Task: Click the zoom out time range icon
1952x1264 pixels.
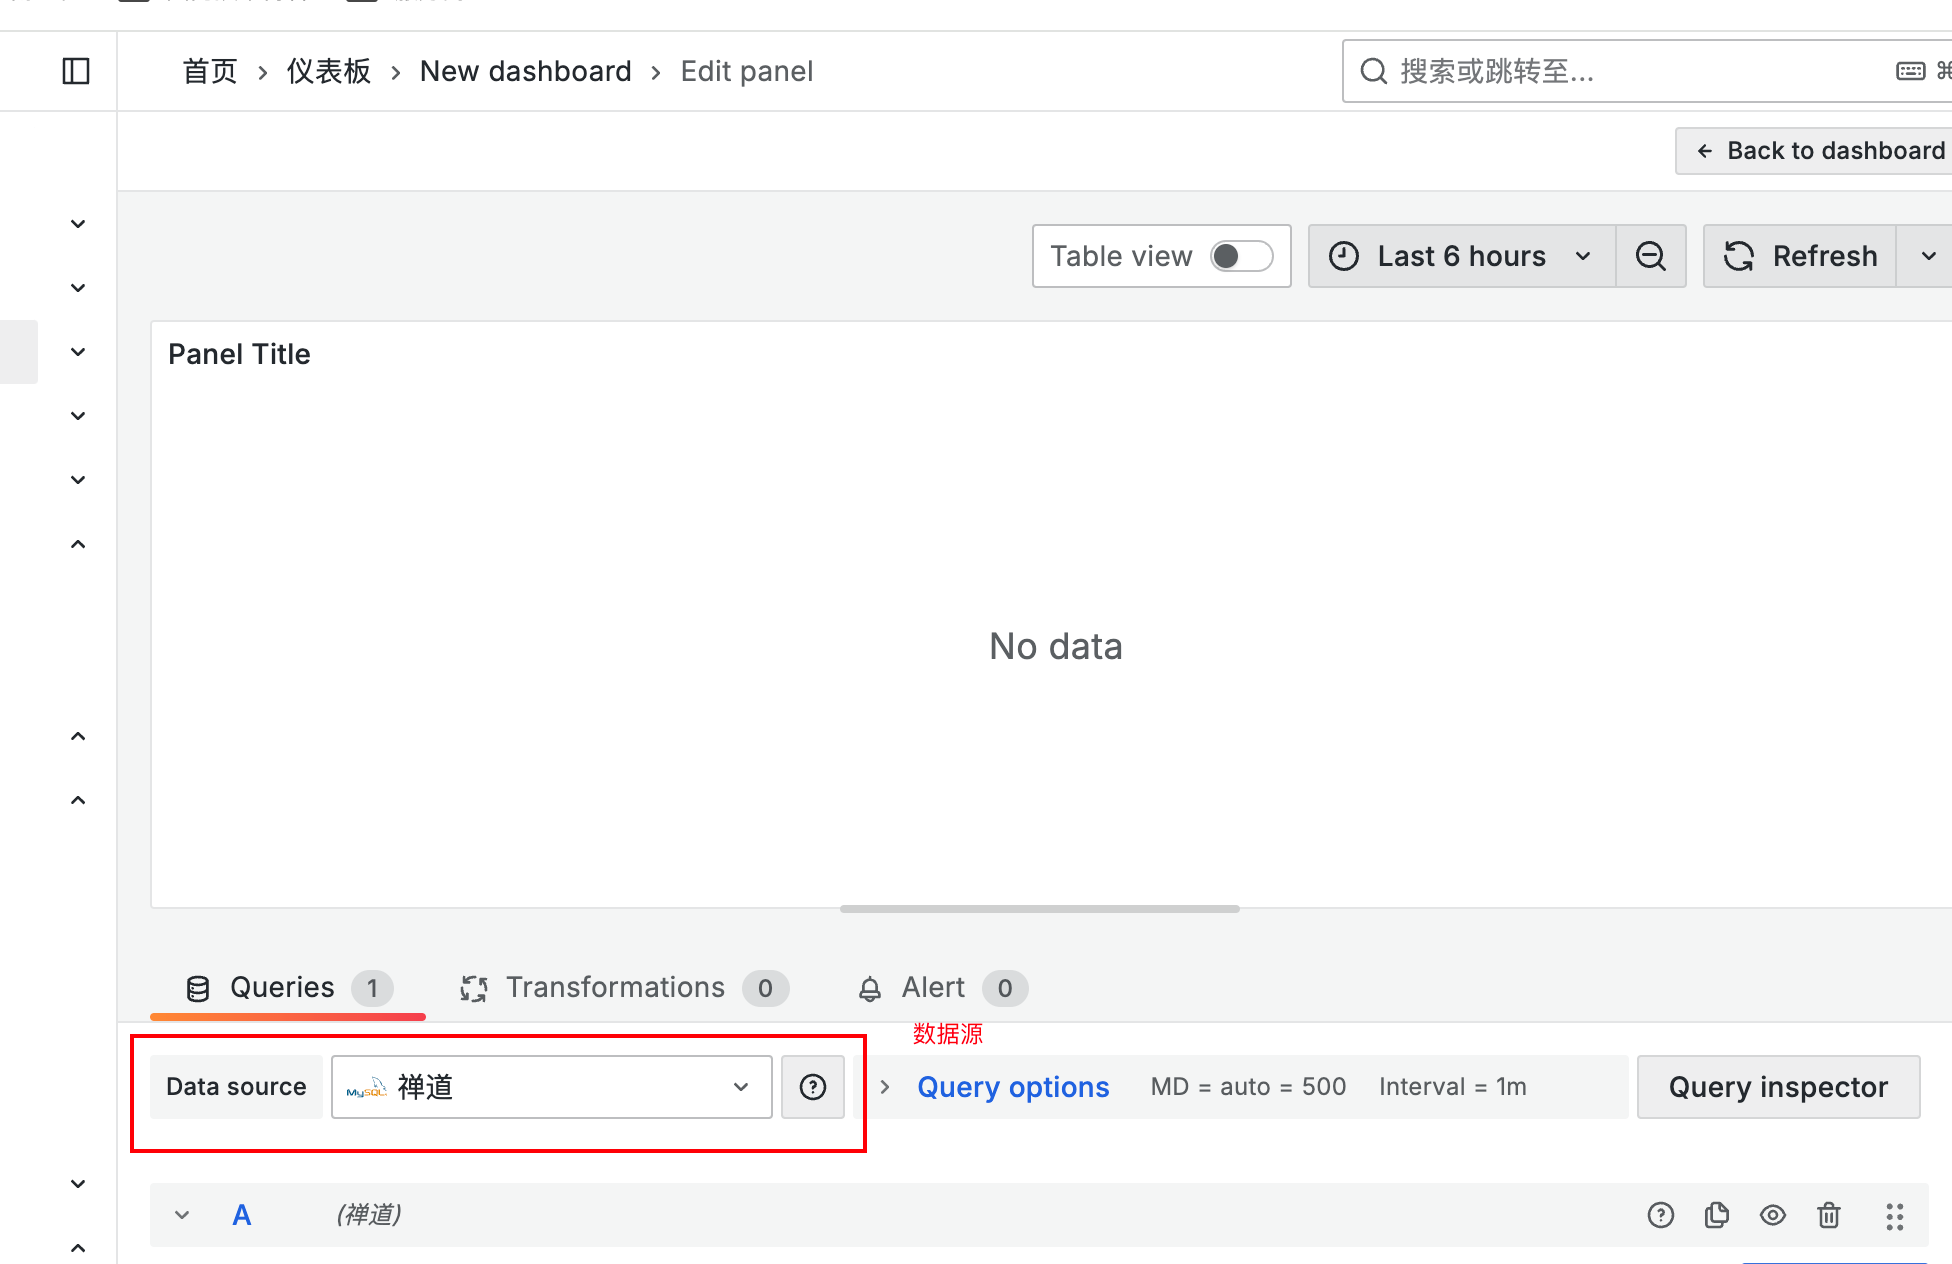Action: point(1651,256)
